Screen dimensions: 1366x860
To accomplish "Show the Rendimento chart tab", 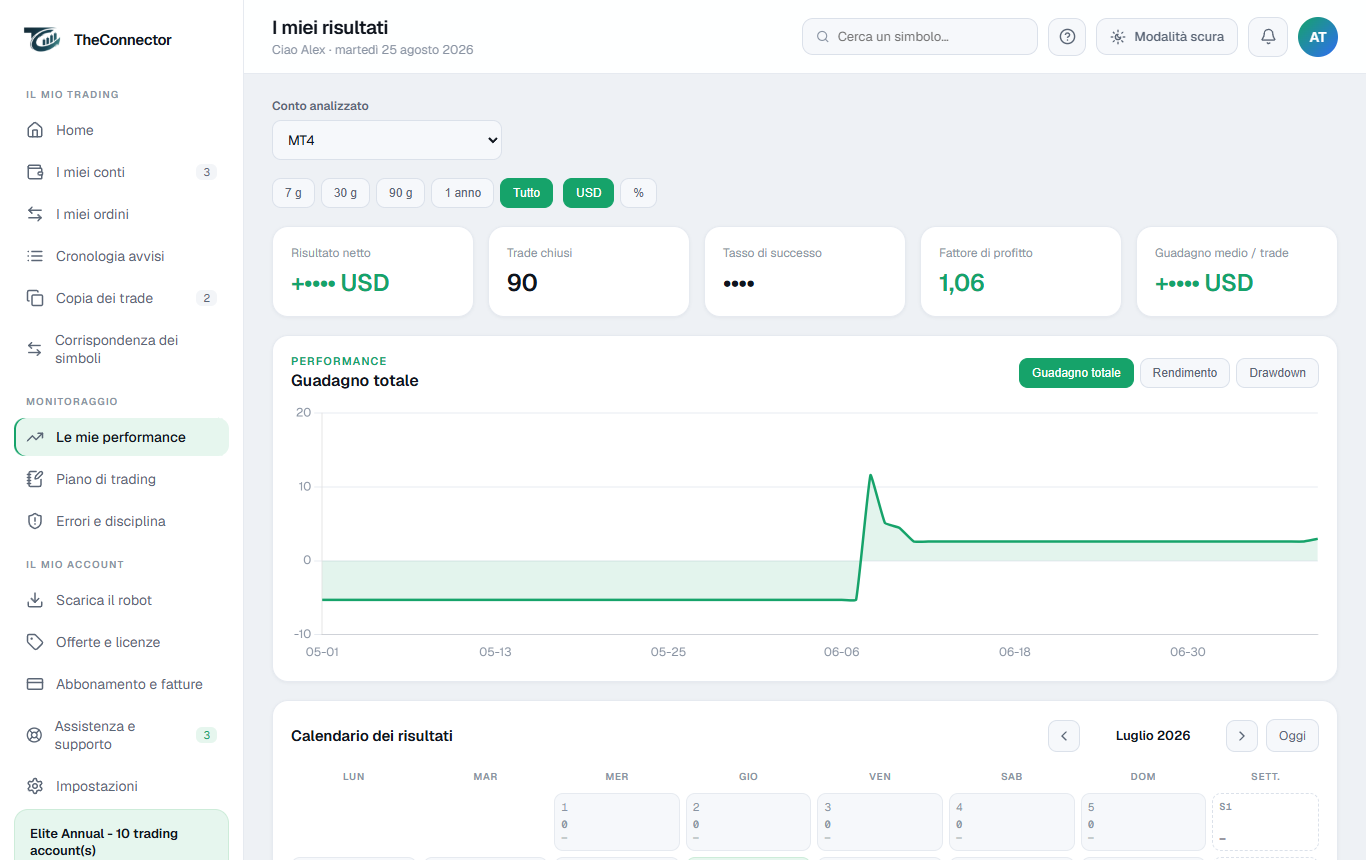I will tap(1185, 373).
